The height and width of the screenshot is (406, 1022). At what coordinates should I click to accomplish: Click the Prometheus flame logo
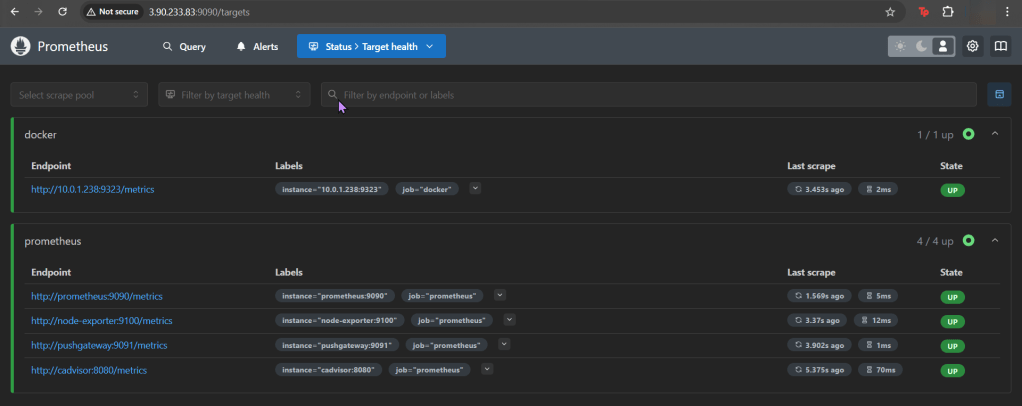point(22,47)
